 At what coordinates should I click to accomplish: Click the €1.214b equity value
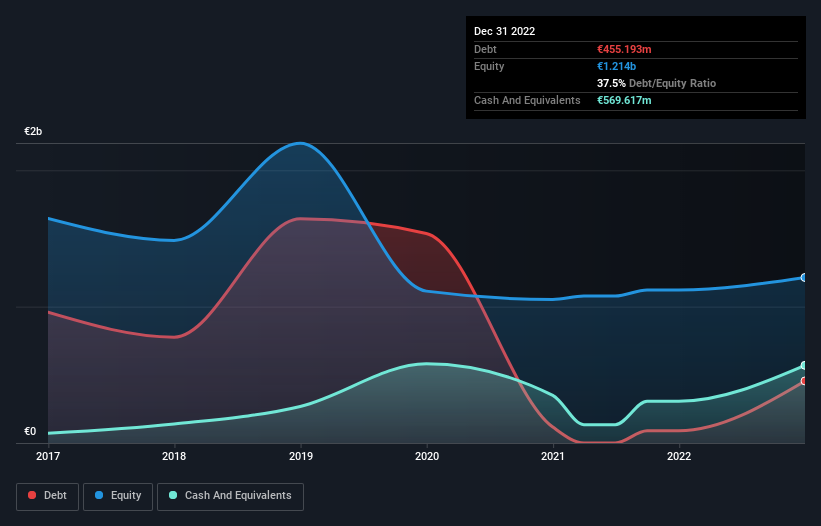click(616, 66)
